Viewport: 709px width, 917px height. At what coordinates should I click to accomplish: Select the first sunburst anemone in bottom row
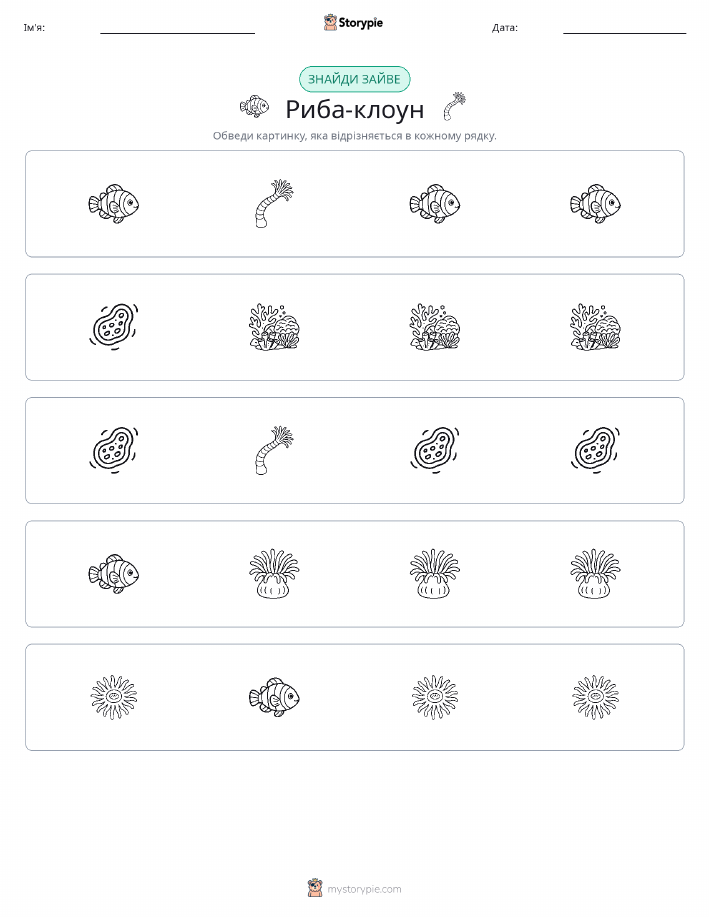(x=113, y=697)
